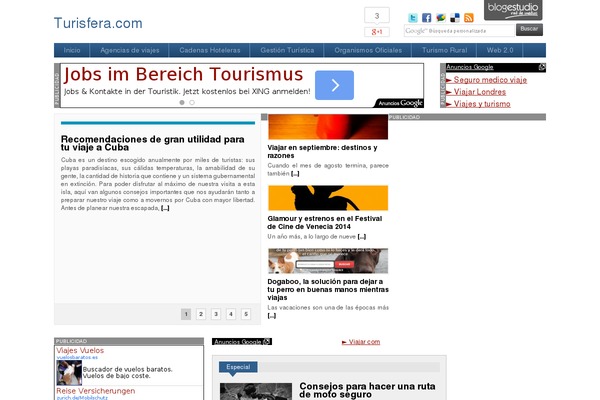
Task: Open the motorcycle route article thumbnail
Action: coord(256,392)
